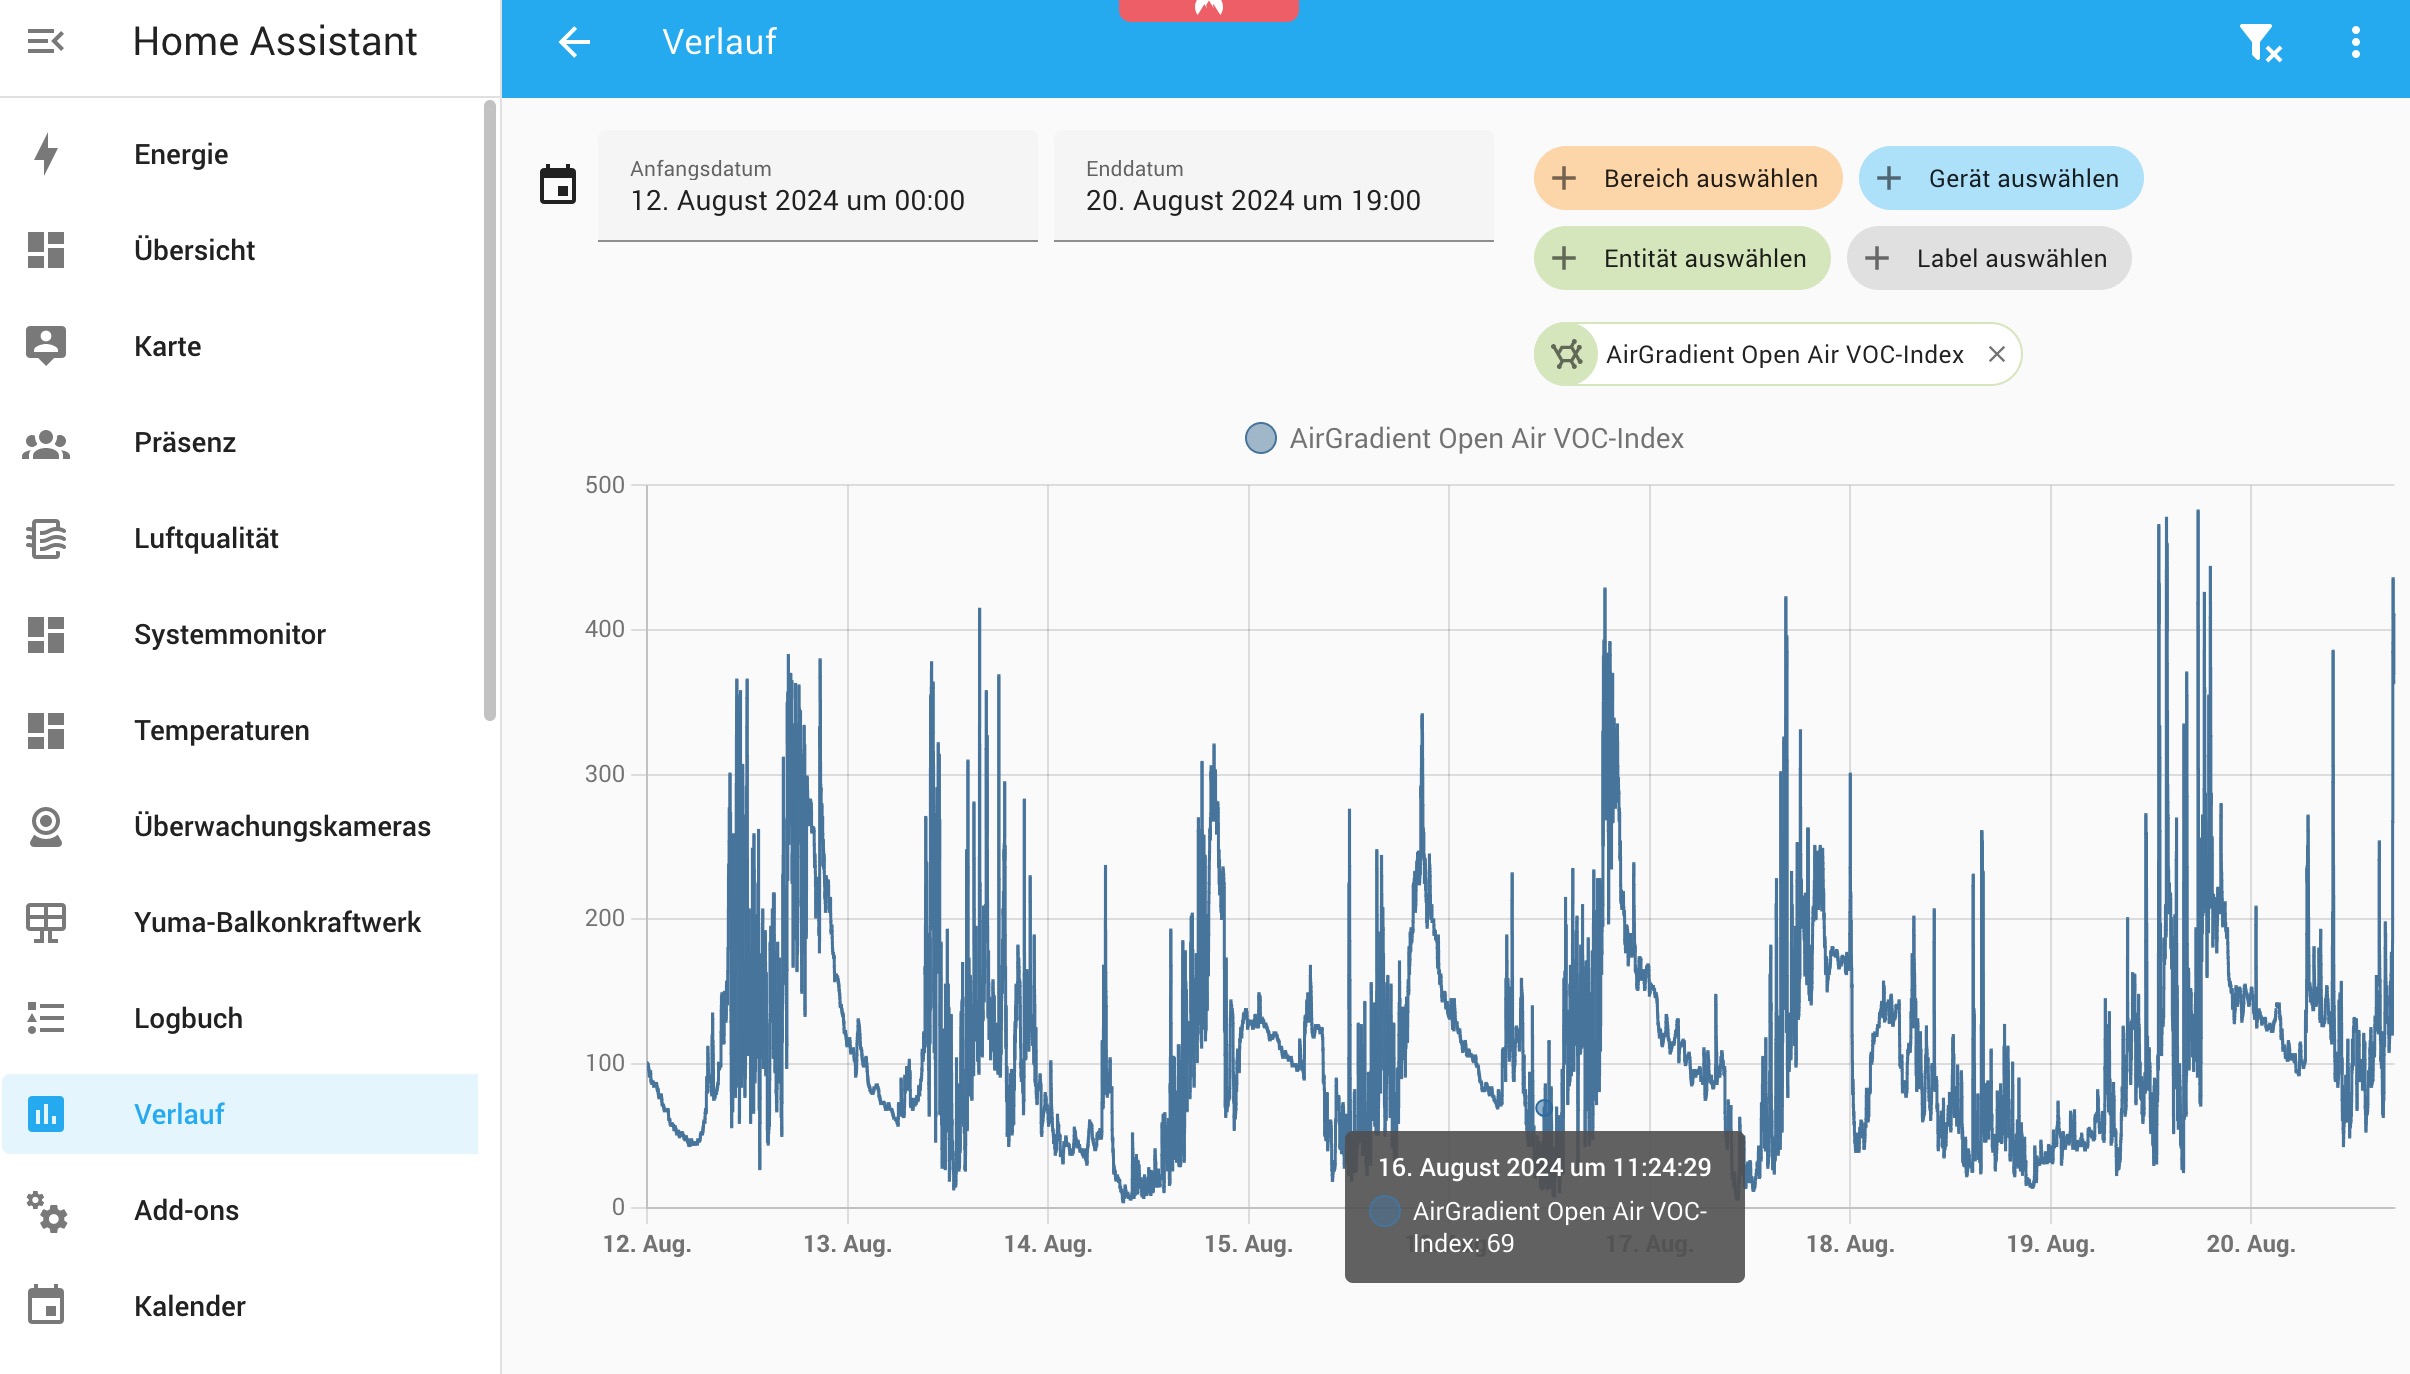Collapse the sidebar with the menu icon
The height and width of the screenshot is (1374, 2410).
pos(46,42)
